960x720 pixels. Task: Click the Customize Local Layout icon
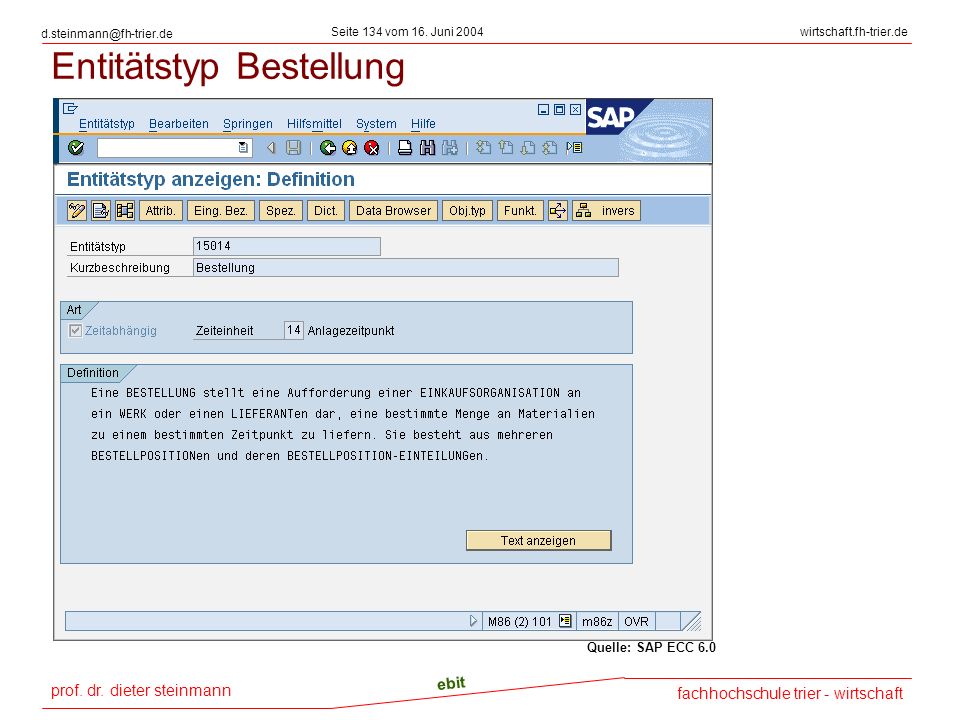click(x=574, y=148)
